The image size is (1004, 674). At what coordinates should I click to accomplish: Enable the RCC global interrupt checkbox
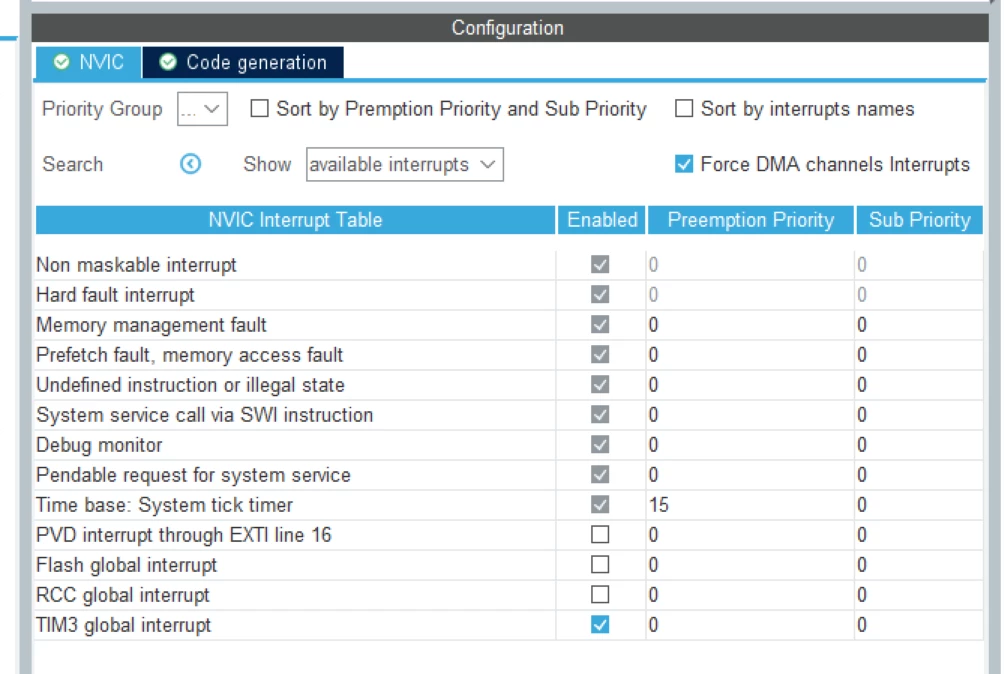pyautogui.click(x=600, y=595)
